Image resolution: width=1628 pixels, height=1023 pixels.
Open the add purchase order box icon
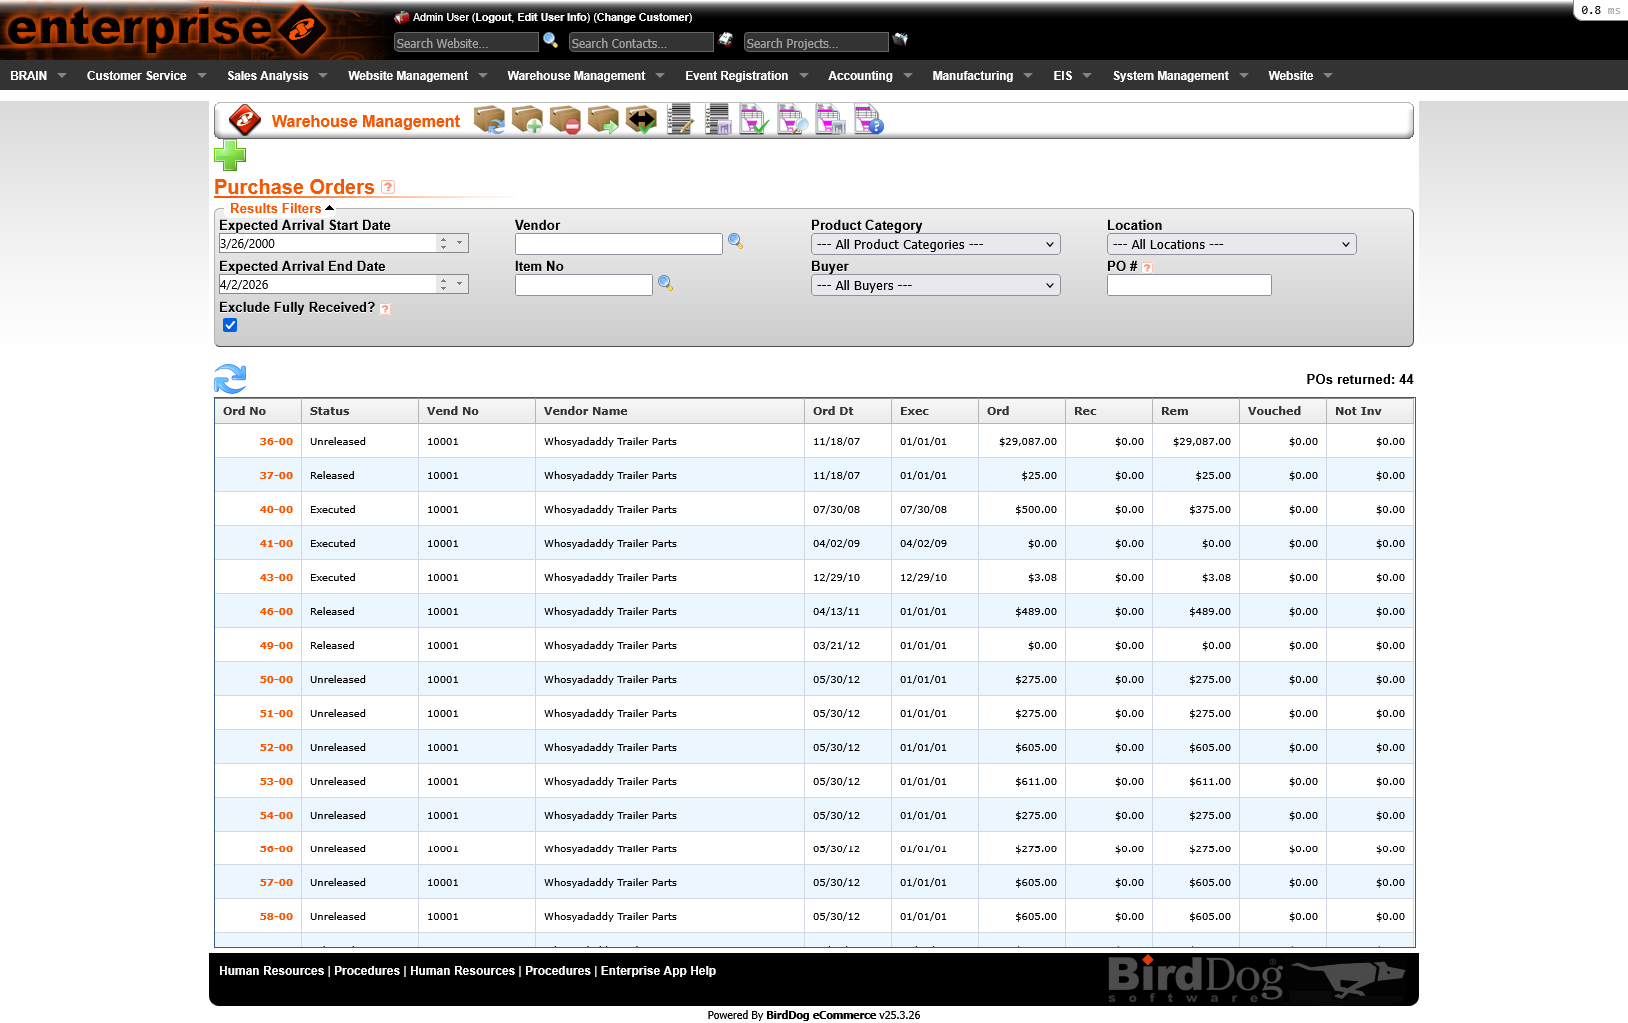(x=527, y=120)
